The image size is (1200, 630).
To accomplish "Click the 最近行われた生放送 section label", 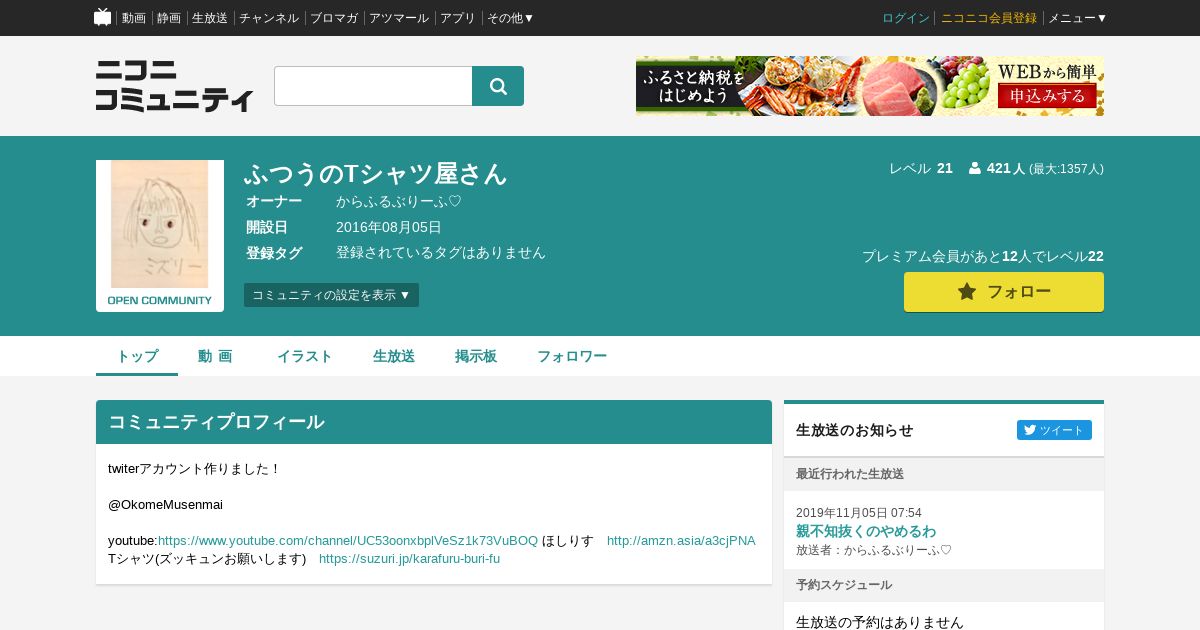I will pos(850,474).
